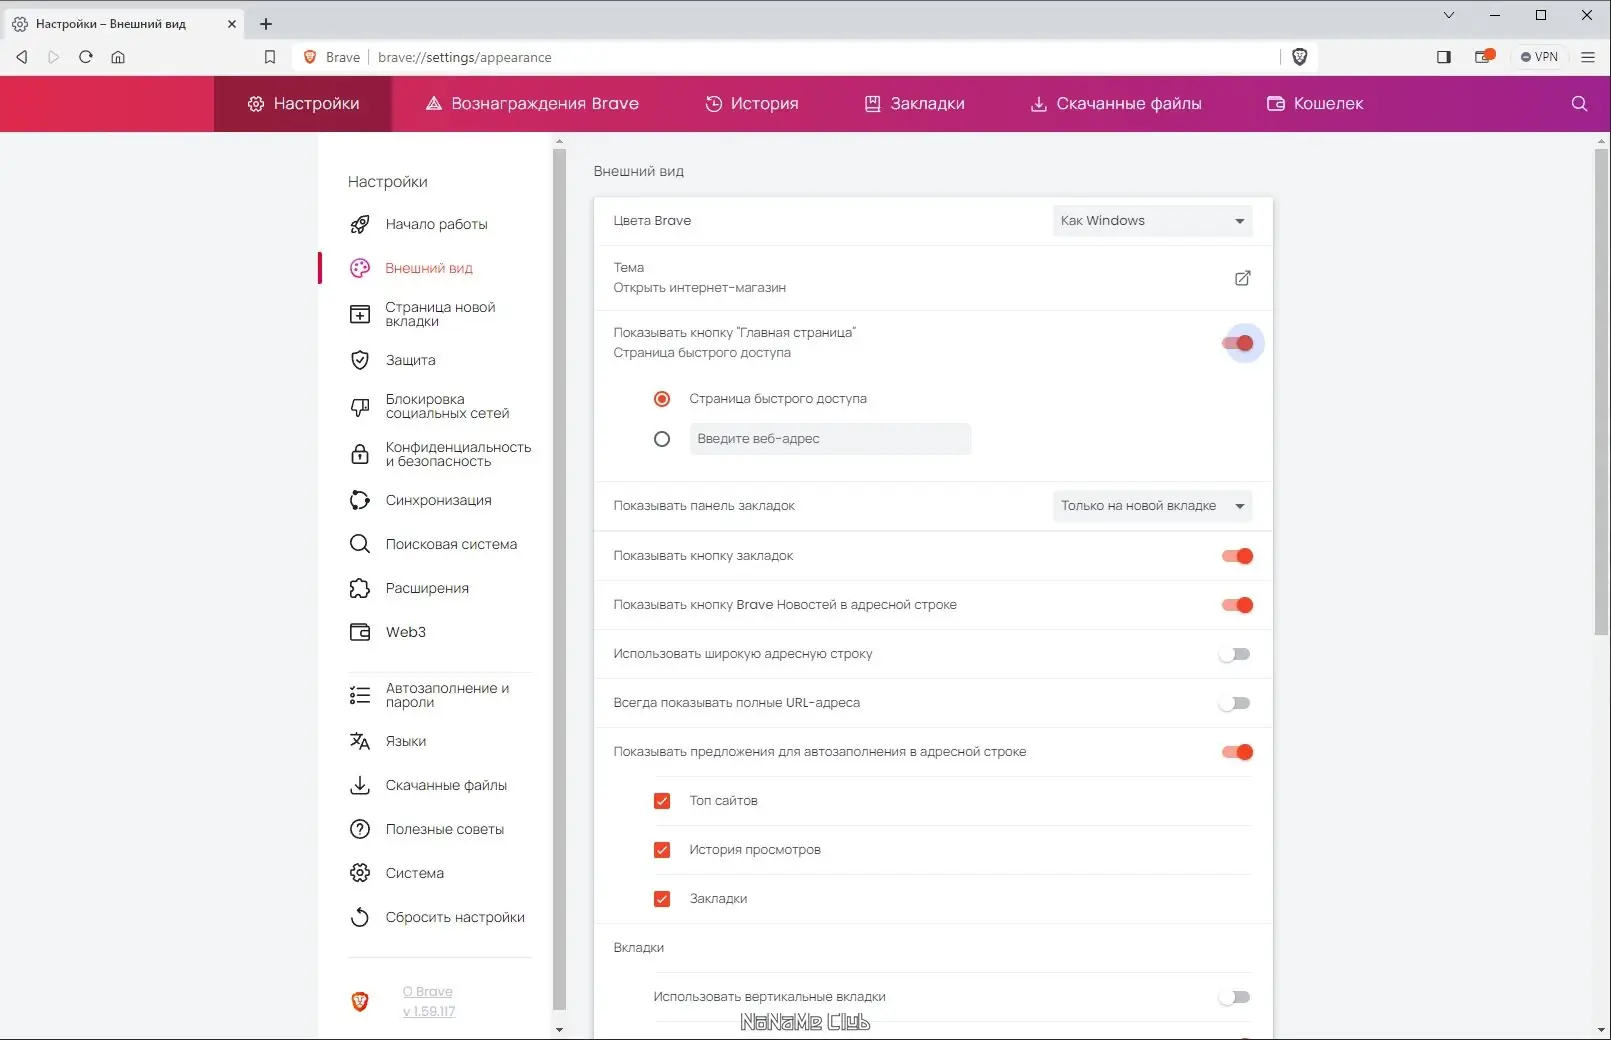This screenshot has height=1040, width=1611.
Task: Open the Настройки top tab
Action: pyautogui.click(x=303, y=104)
